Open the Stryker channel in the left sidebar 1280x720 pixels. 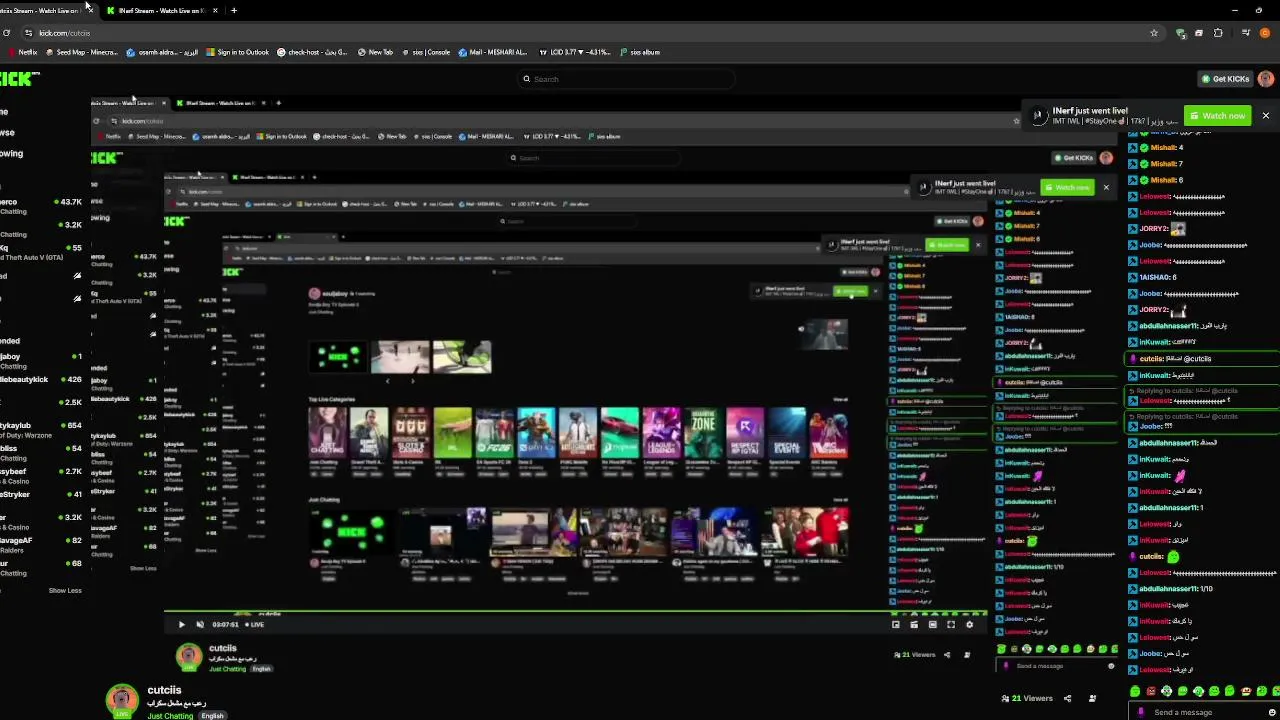click(41, 495)
